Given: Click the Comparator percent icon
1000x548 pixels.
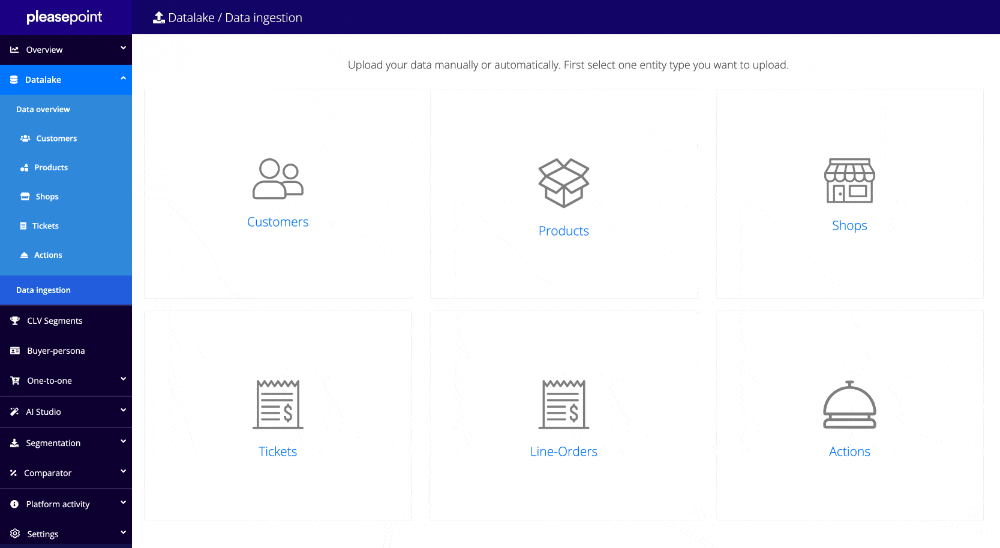Looking at the screenshot, I should [13, 473].
